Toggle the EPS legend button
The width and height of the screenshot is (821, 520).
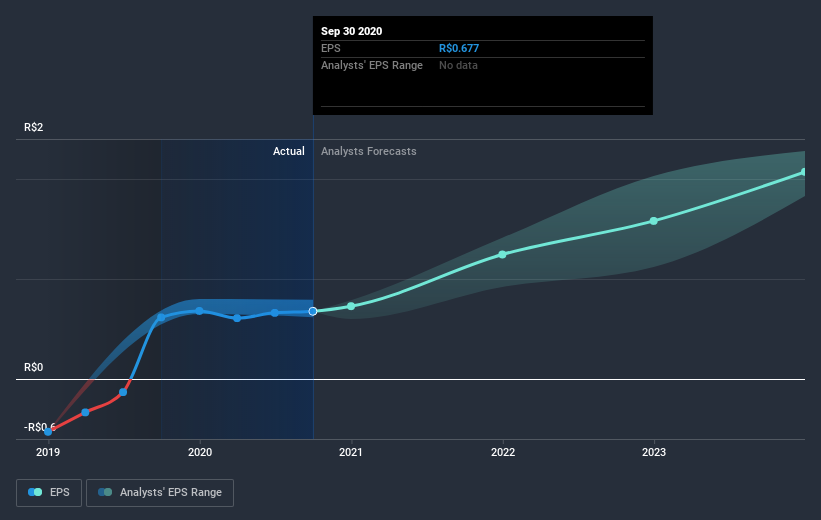tap(49, 492)
